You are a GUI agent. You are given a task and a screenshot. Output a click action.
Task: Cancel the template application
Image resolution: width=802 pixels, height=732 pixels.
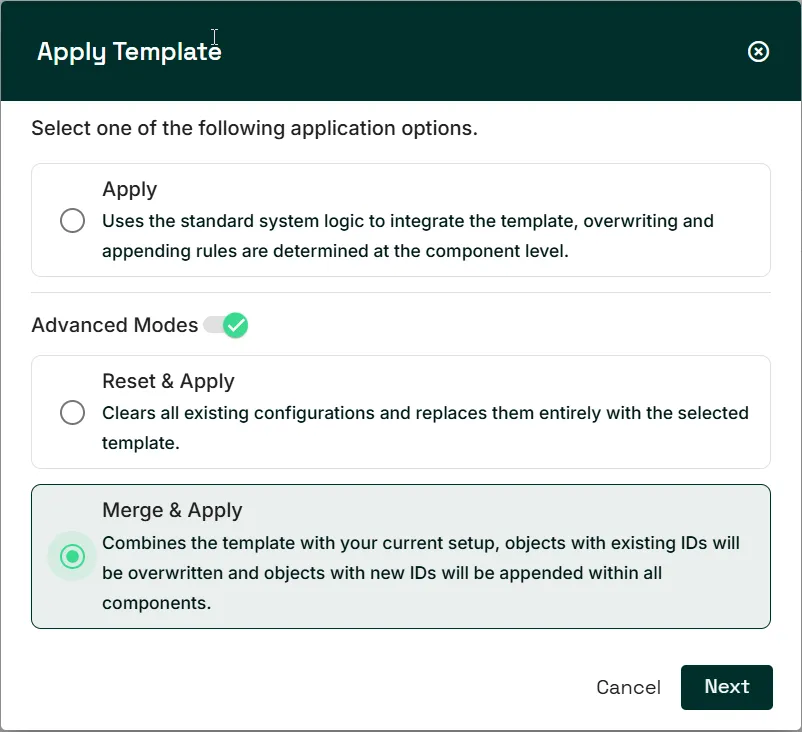(x=629, y=687)
